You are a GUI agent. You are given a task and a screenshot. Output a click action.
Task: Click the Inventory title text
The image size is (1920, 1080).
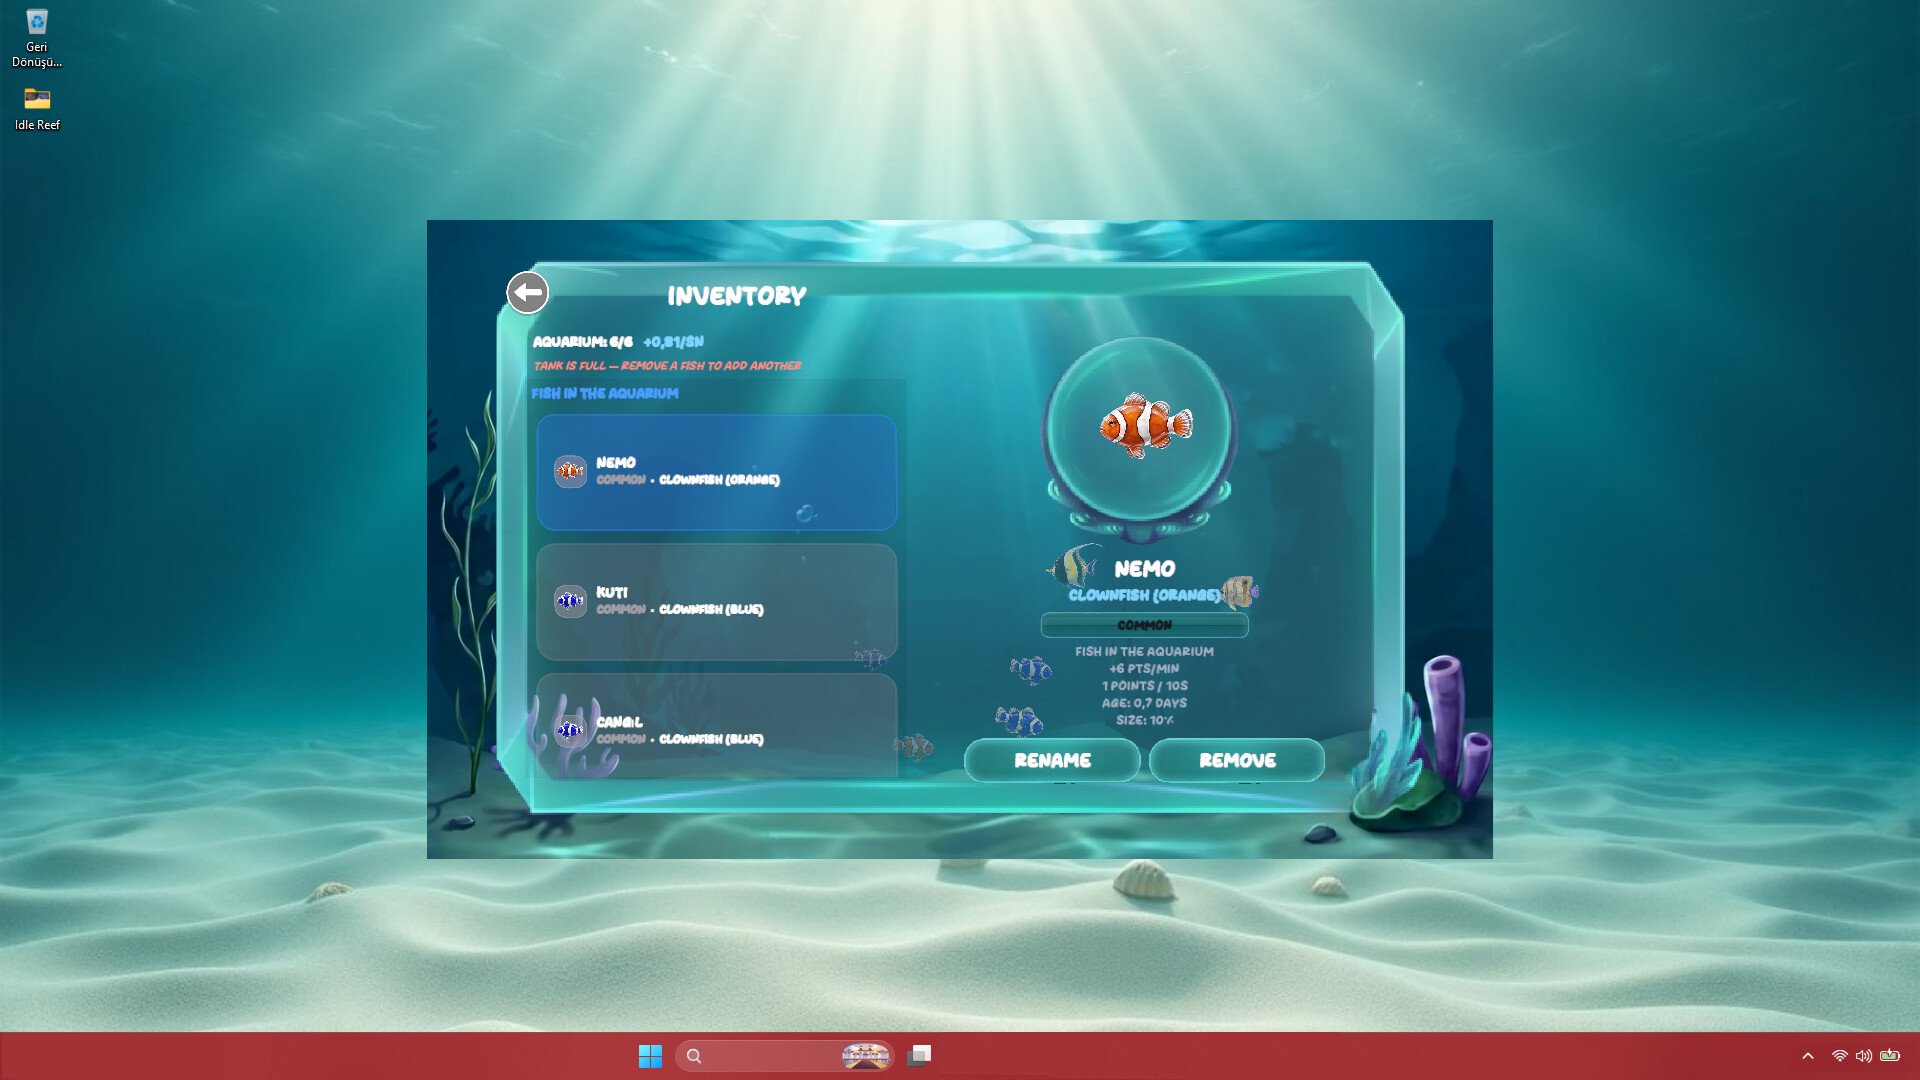click(x=737, y=296)
